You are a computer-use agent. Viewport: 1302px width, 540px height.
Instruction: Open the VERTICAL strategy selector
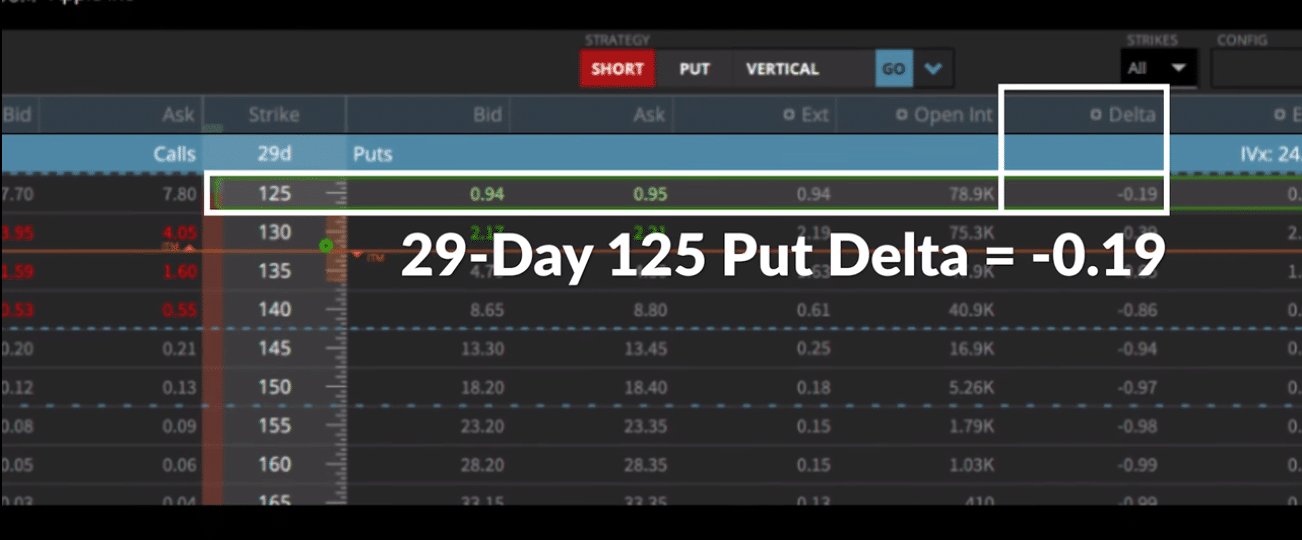coord(782,69)
